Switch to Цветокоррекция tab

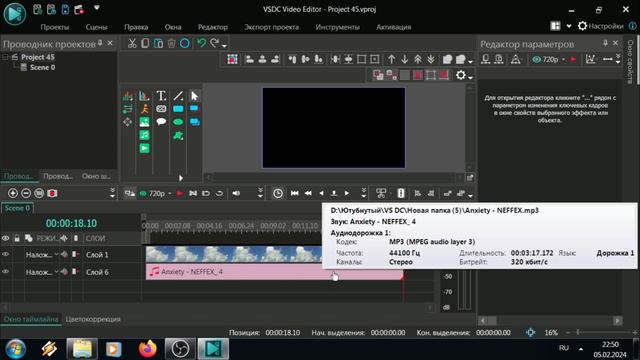pos(93,319)
